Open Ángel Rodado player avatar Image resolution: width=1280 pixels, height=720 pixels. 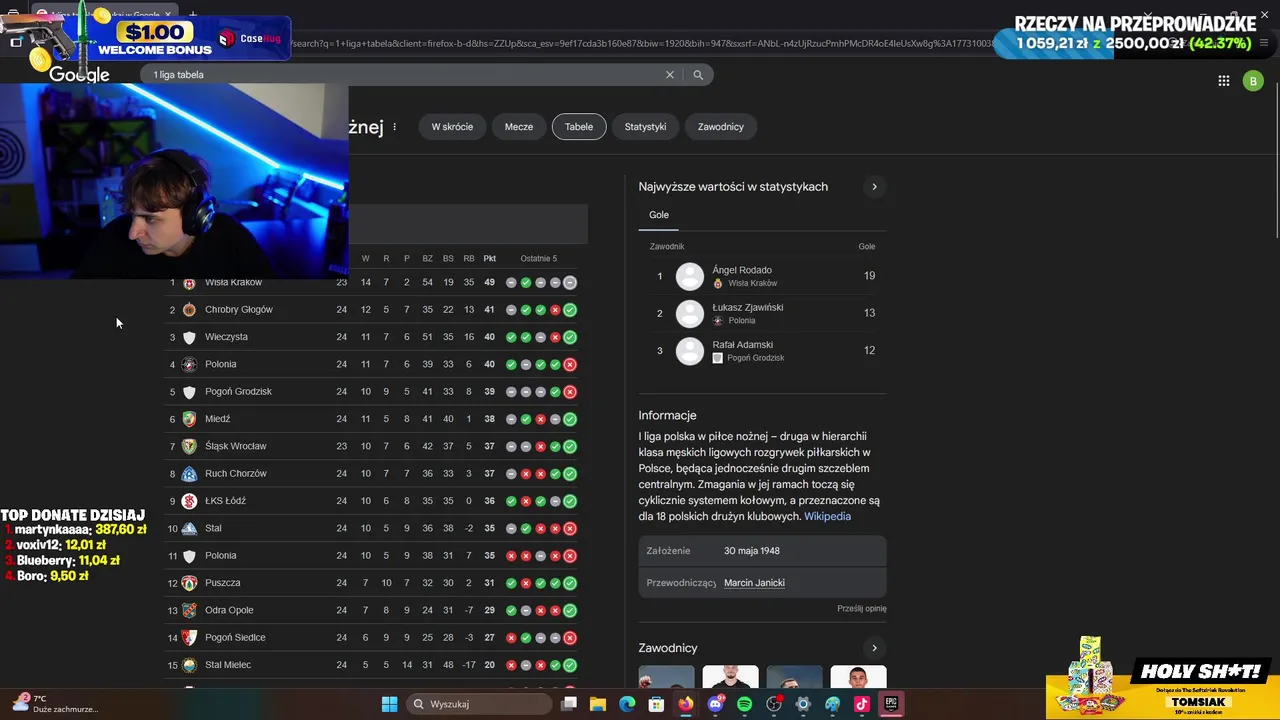[x=690, y=277]
